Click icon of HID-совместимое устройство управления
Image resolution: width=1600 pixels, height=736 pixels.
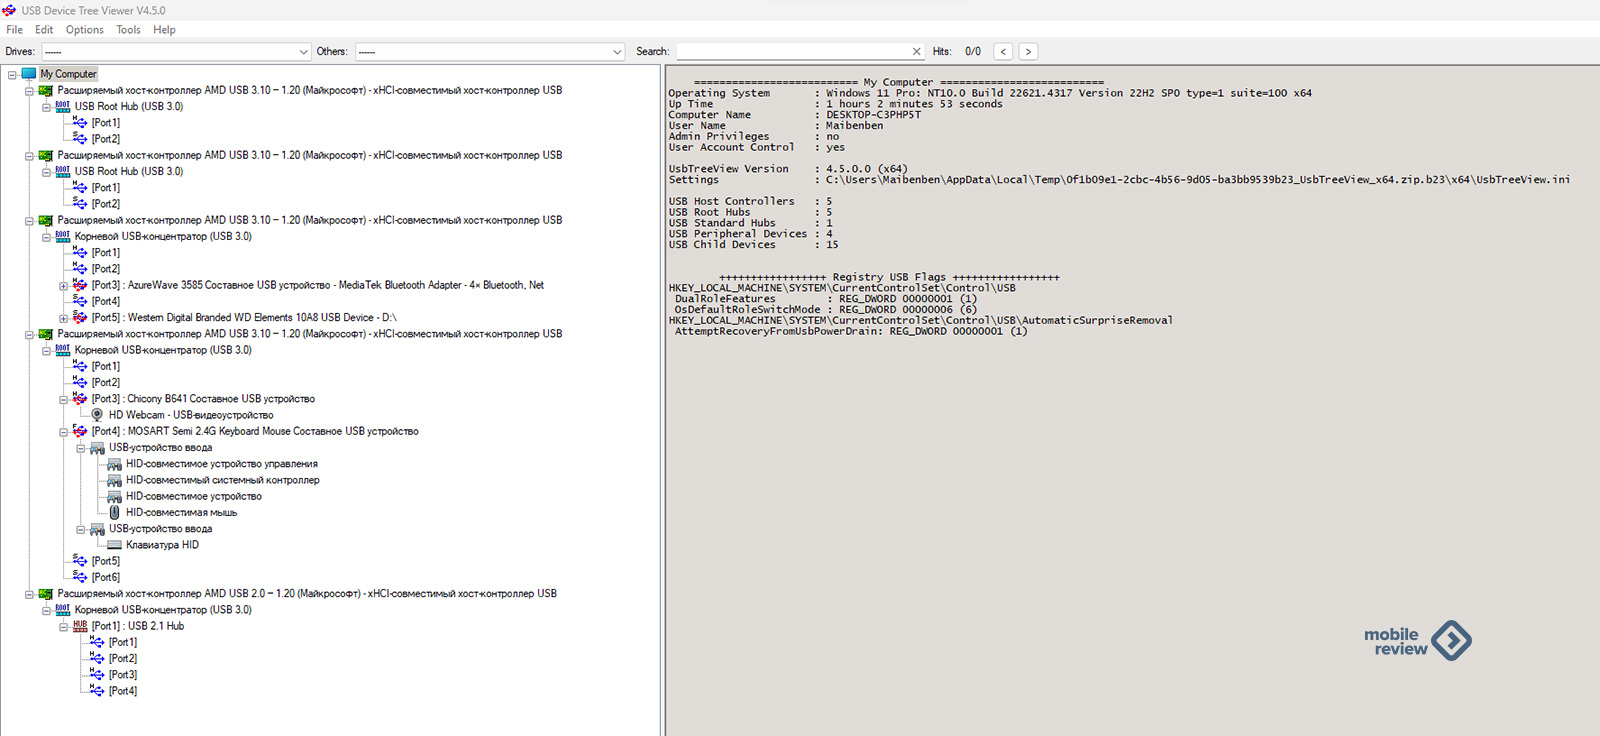(x=114, y=464)
